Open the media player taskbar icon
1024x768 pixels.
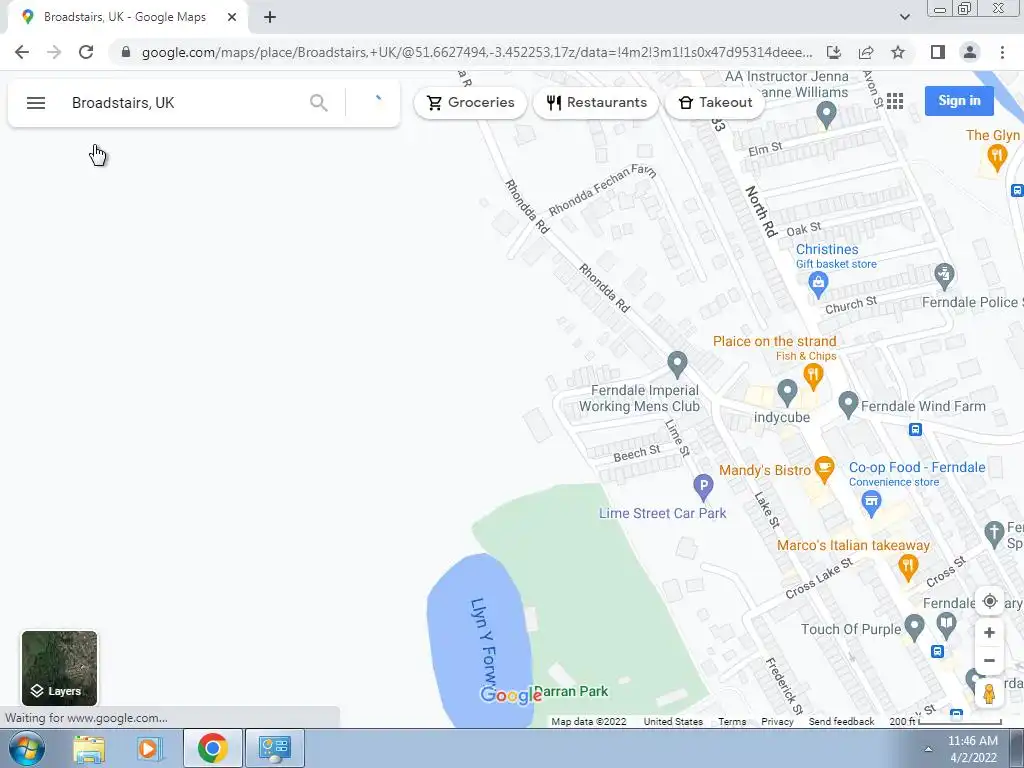click(x=148, y=748)
